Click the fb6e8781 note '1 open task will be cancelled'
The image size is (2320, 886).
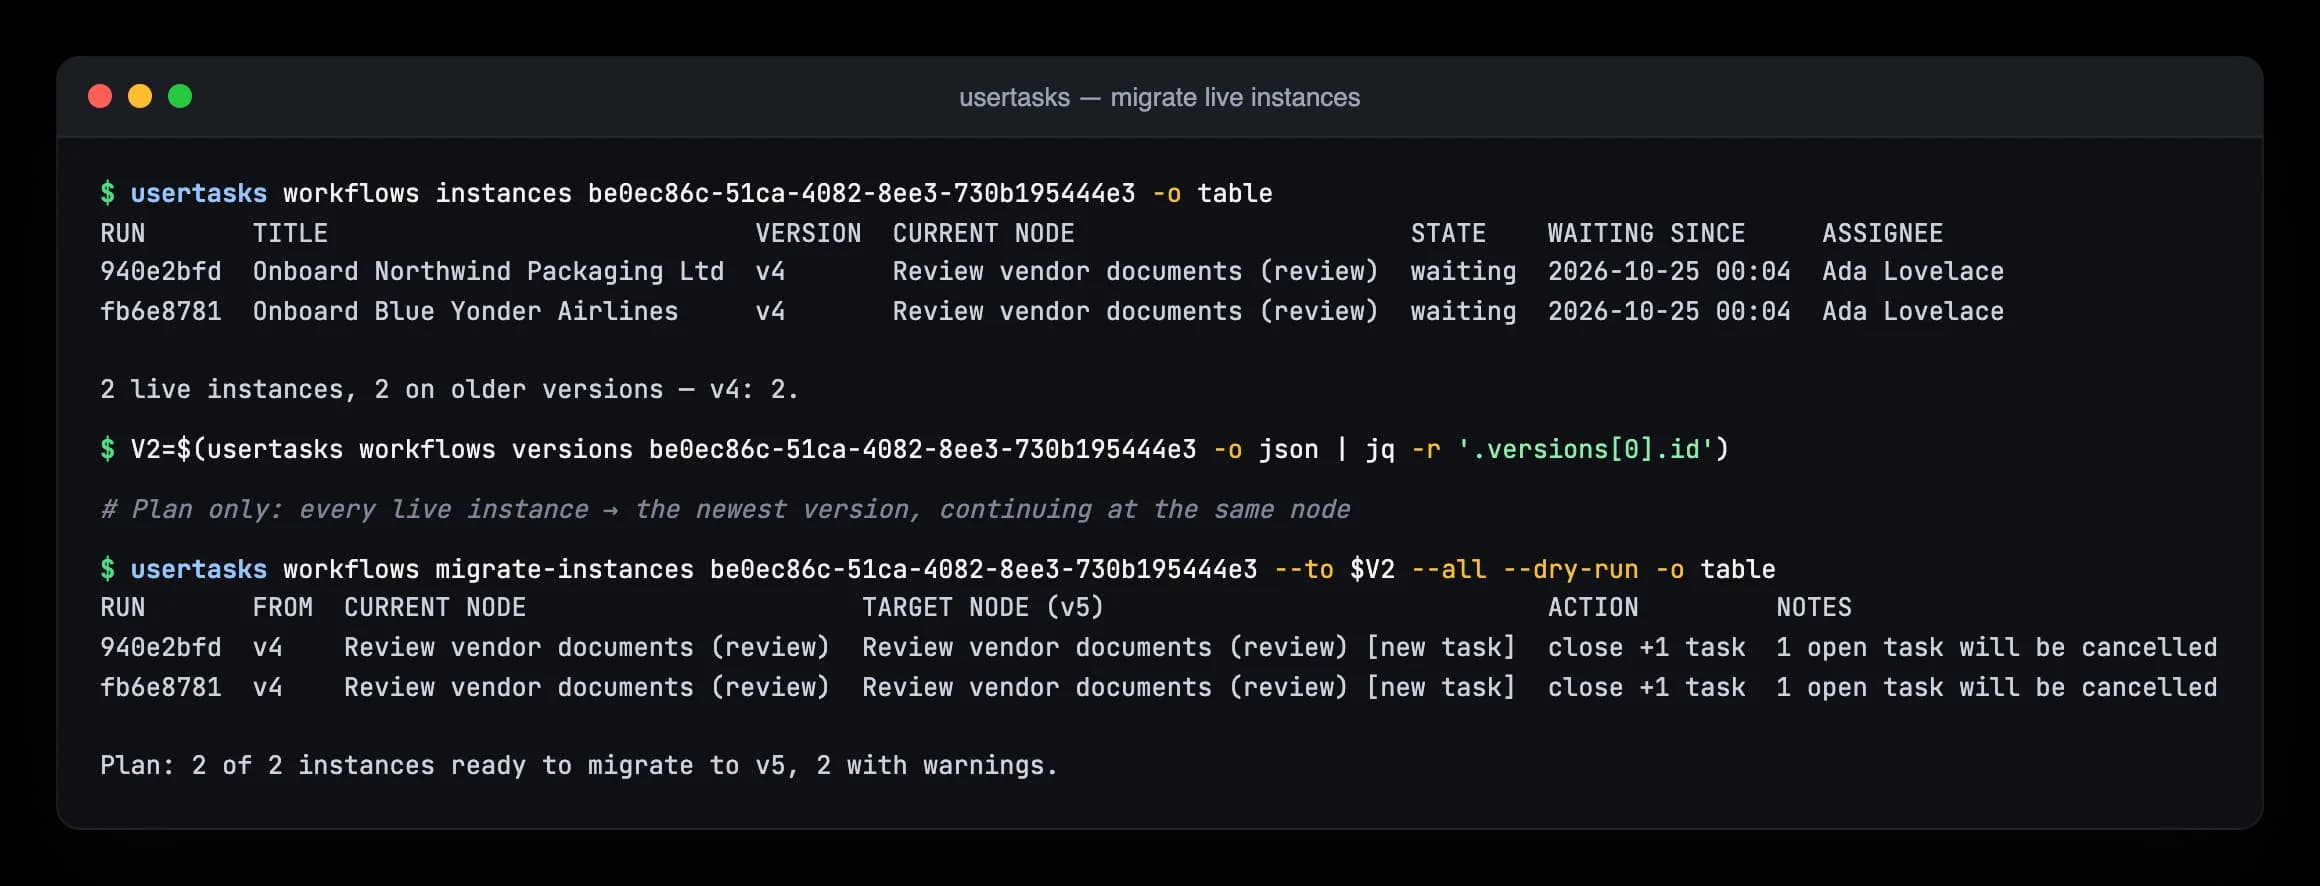1997,687
